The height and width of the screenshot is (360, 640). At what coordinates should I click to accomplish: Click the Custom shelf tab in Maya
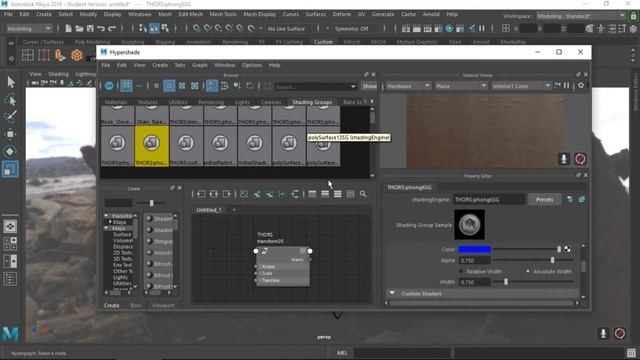click(323, 42)
